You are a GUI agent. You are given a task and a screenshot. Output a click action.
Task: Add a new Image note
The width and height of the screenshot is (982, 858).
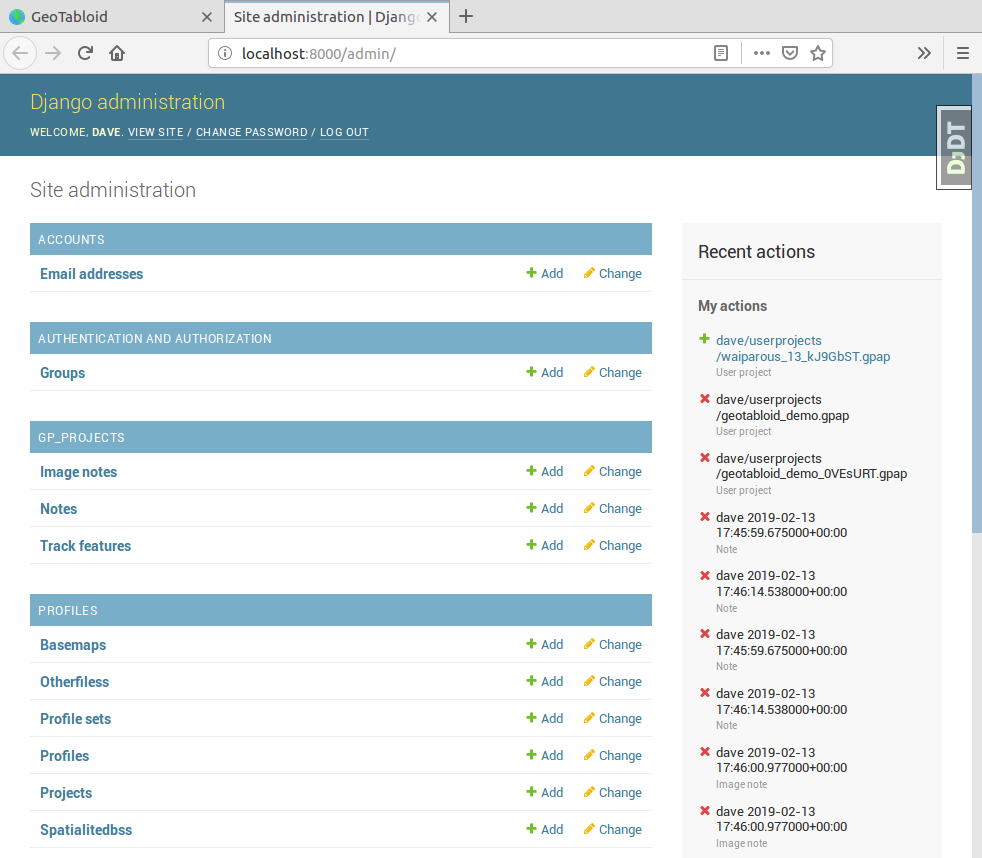click(x=545, y=471)
